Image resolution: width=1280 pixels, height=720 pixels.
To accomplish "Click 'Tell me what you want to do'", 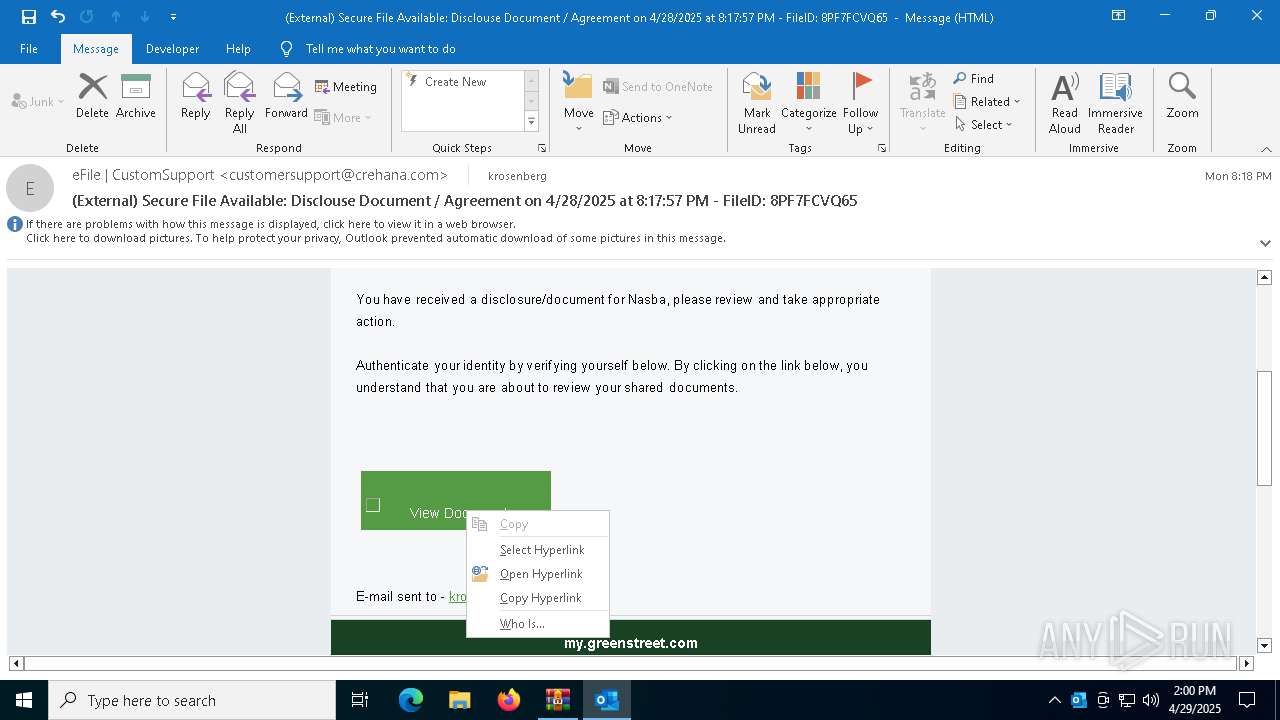I will tap(380, 49).
